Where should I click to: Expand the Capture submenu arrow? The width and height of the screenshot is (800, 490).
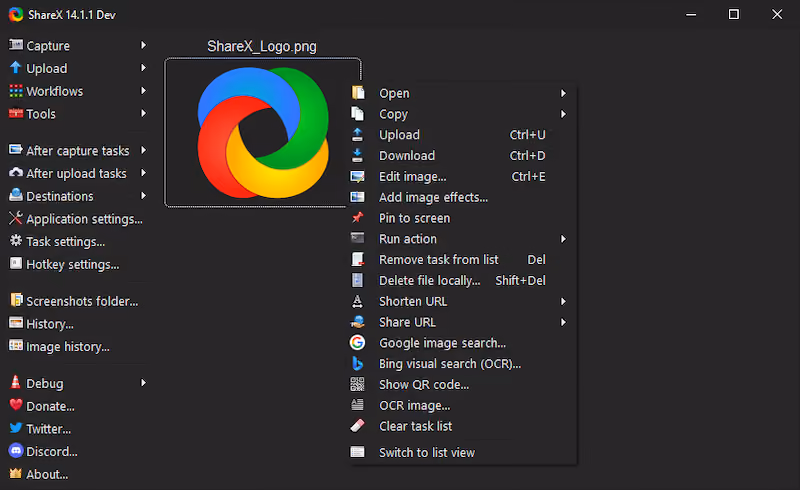[x=143, y=45]
